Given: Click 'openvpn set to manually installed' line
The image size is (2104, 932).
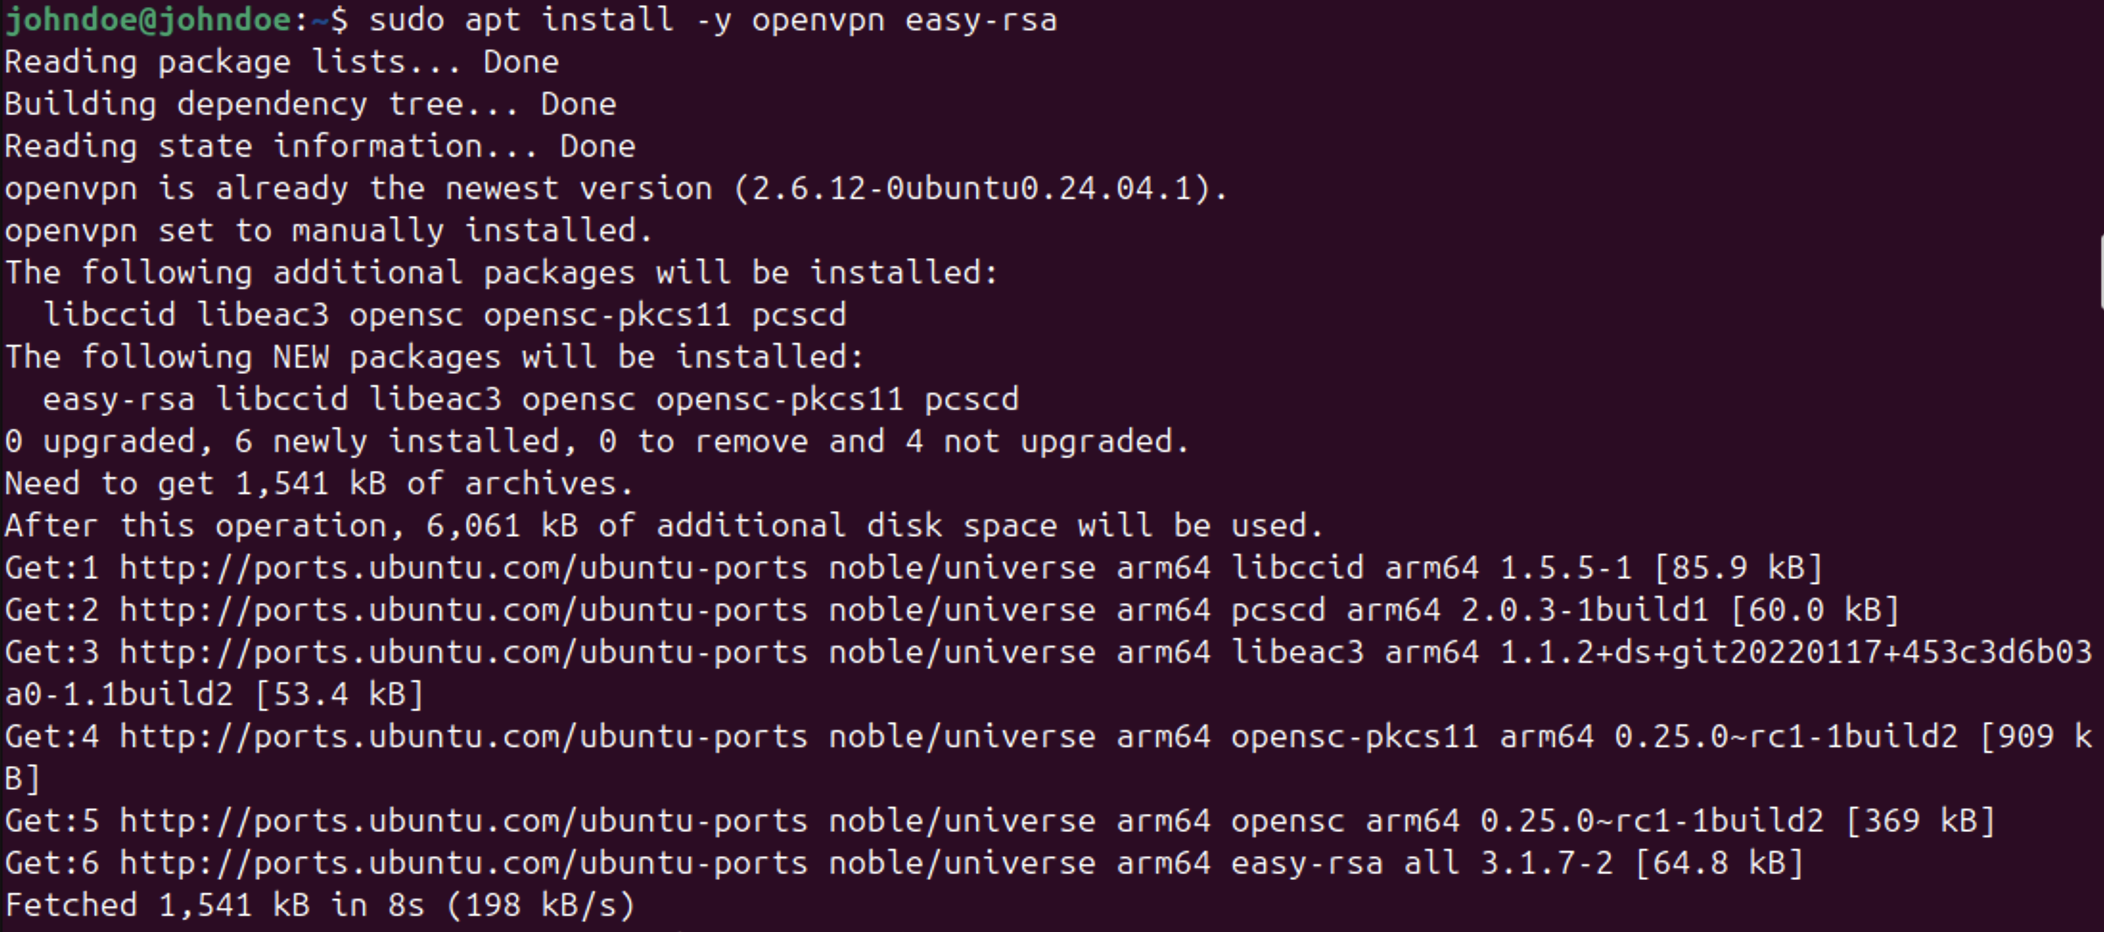Looking at the screenshot, I should [x=329, y=231].
